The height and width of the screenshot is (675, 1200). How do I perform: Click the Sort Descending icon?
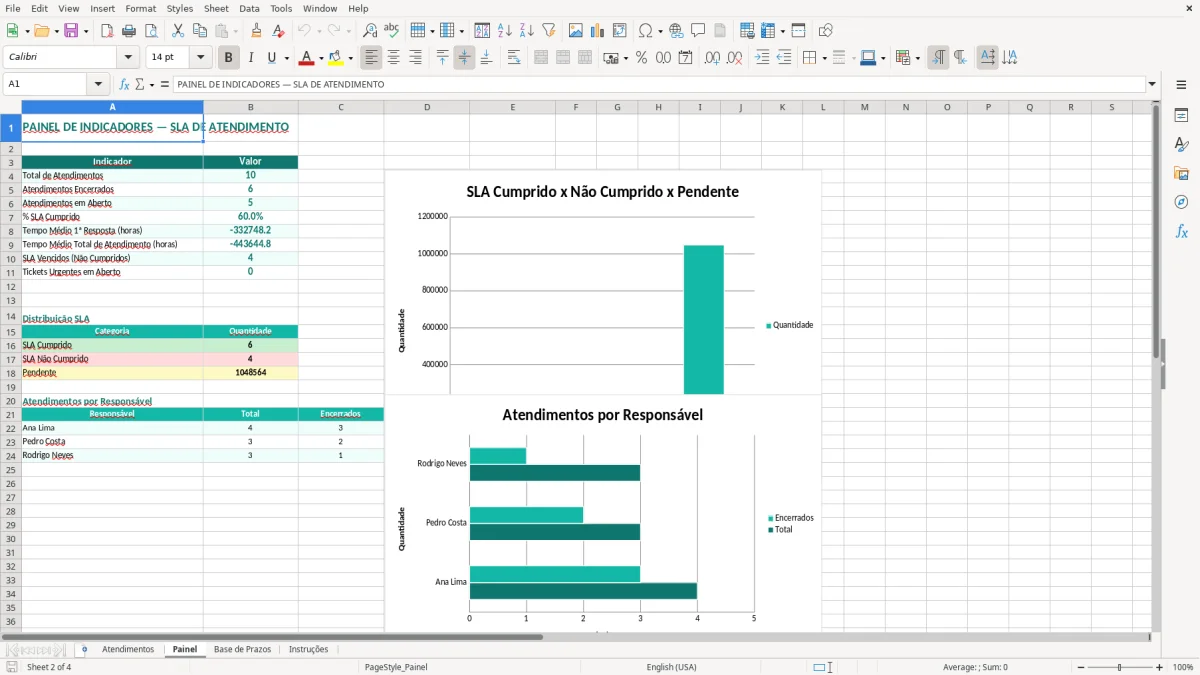click(527, 31)
